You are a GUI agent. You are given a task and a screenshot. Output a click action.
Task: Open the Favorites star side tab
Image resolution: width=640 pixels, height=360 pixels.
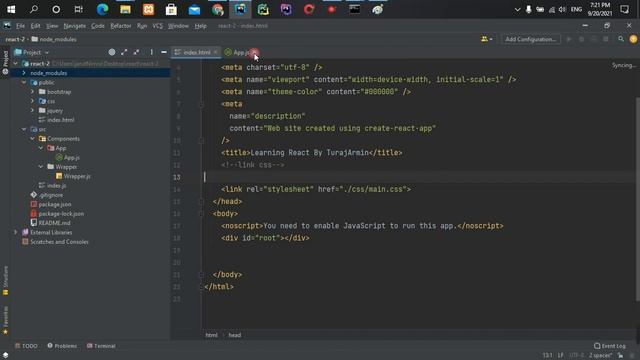point(5,320)
